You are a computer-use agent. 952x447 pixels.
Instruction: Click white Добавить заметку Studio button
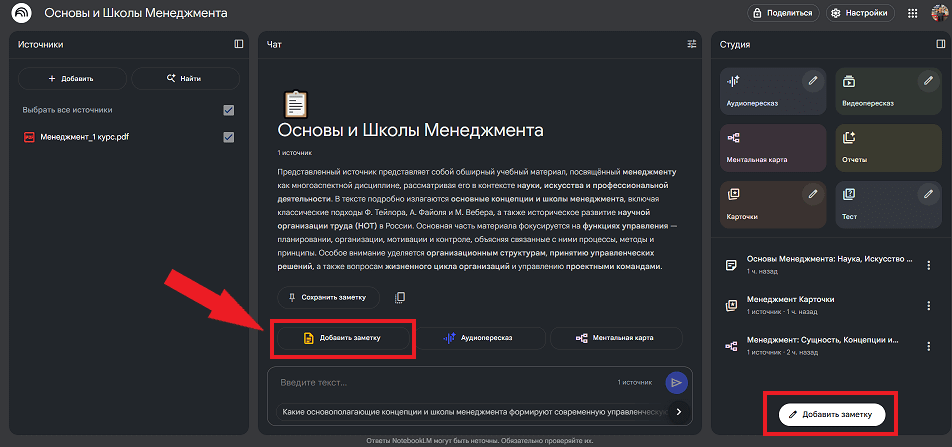(x=832, y=415)
